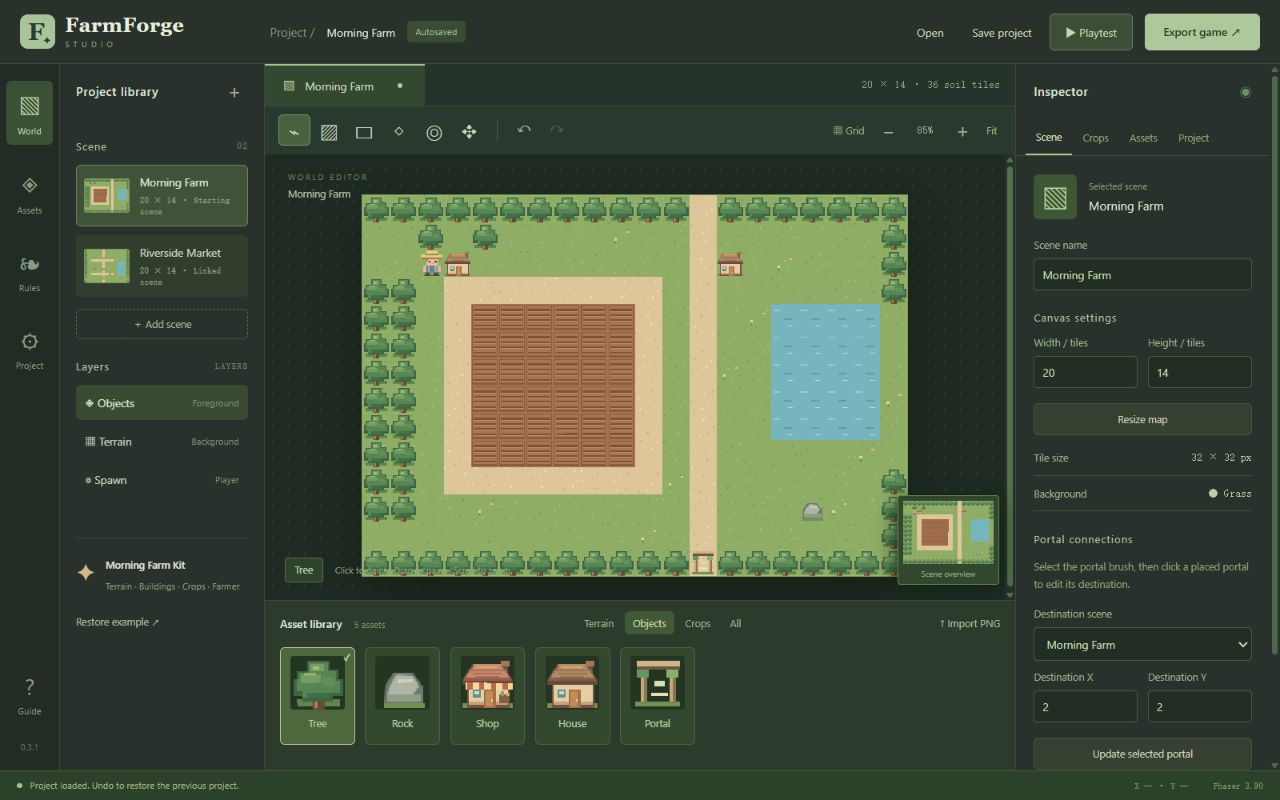Toggle the Grid overlay

(x=849, y=131)
